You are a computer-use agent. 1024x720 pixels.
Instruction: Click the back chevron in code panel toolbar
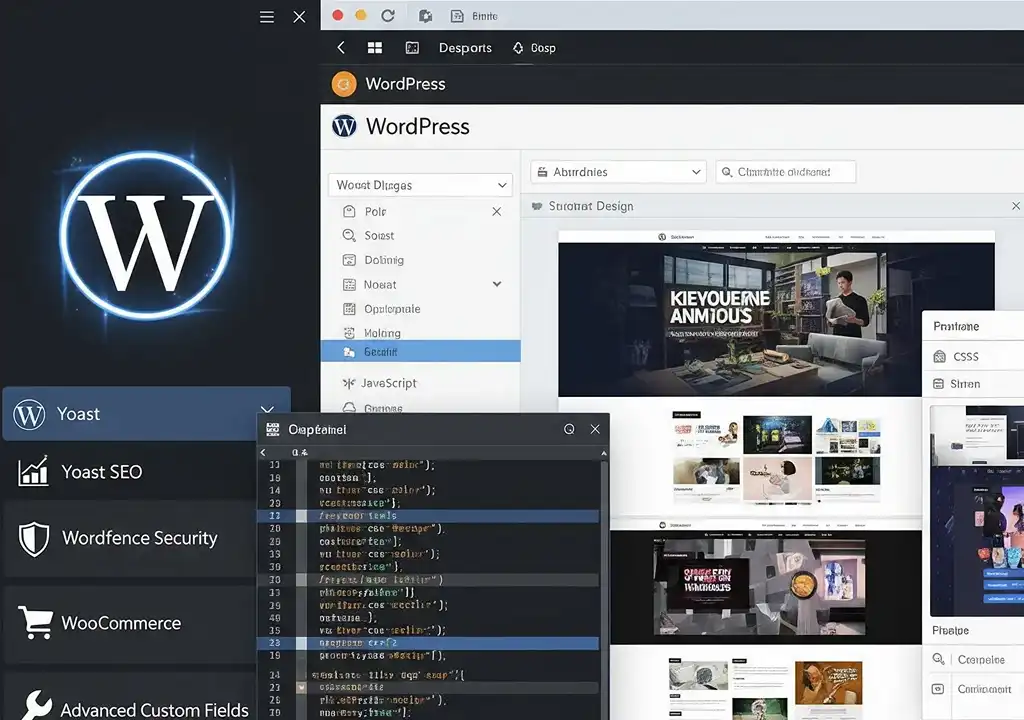[263, 452]
